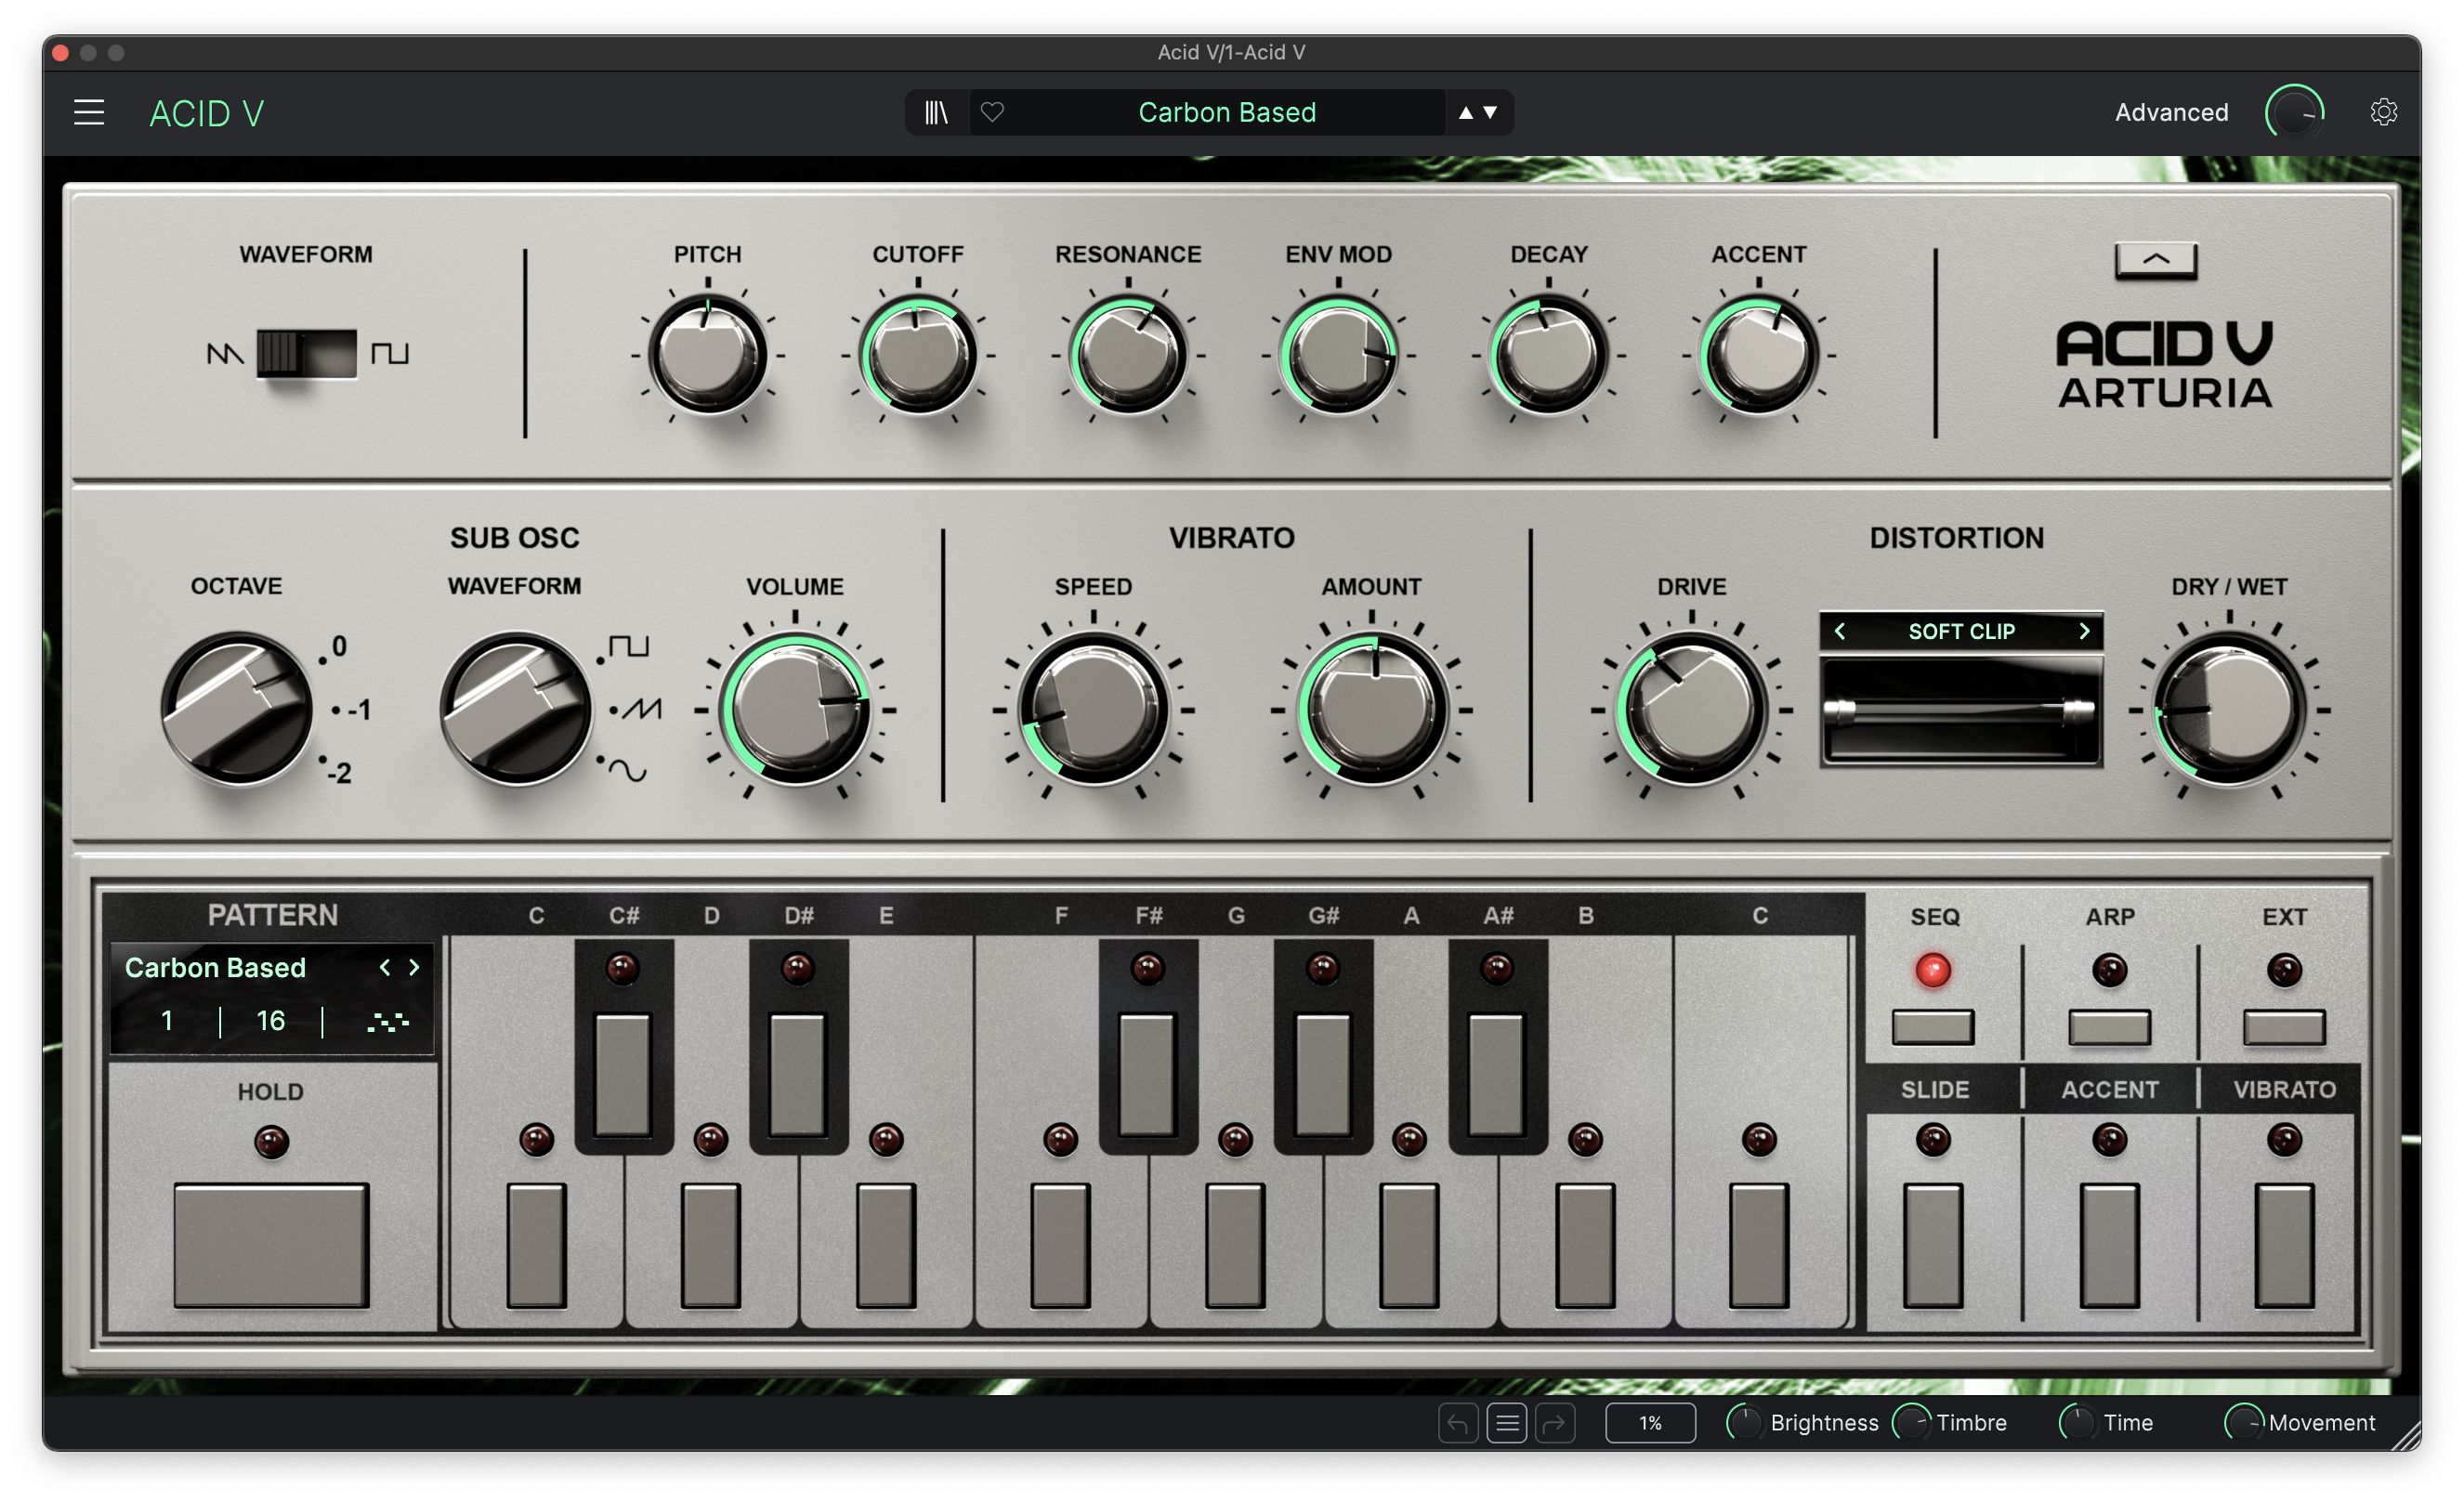Select the next distortion type arrow
The width and height of the screenshot is (2464, 1501).
[2084, 631]
